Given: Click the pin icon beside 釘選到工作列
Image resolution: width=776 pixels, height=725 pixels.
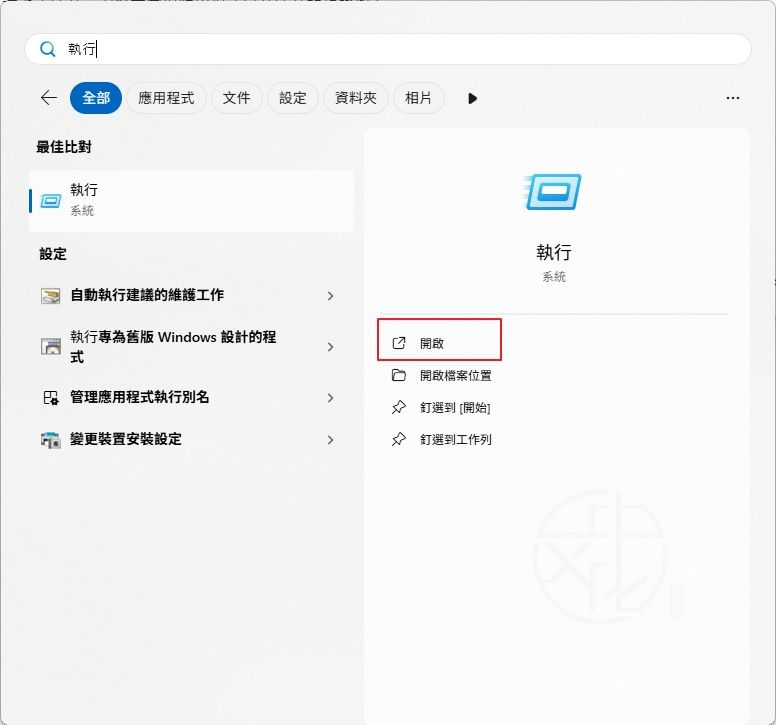Looking at the screenshot, I should click(398, 439).
